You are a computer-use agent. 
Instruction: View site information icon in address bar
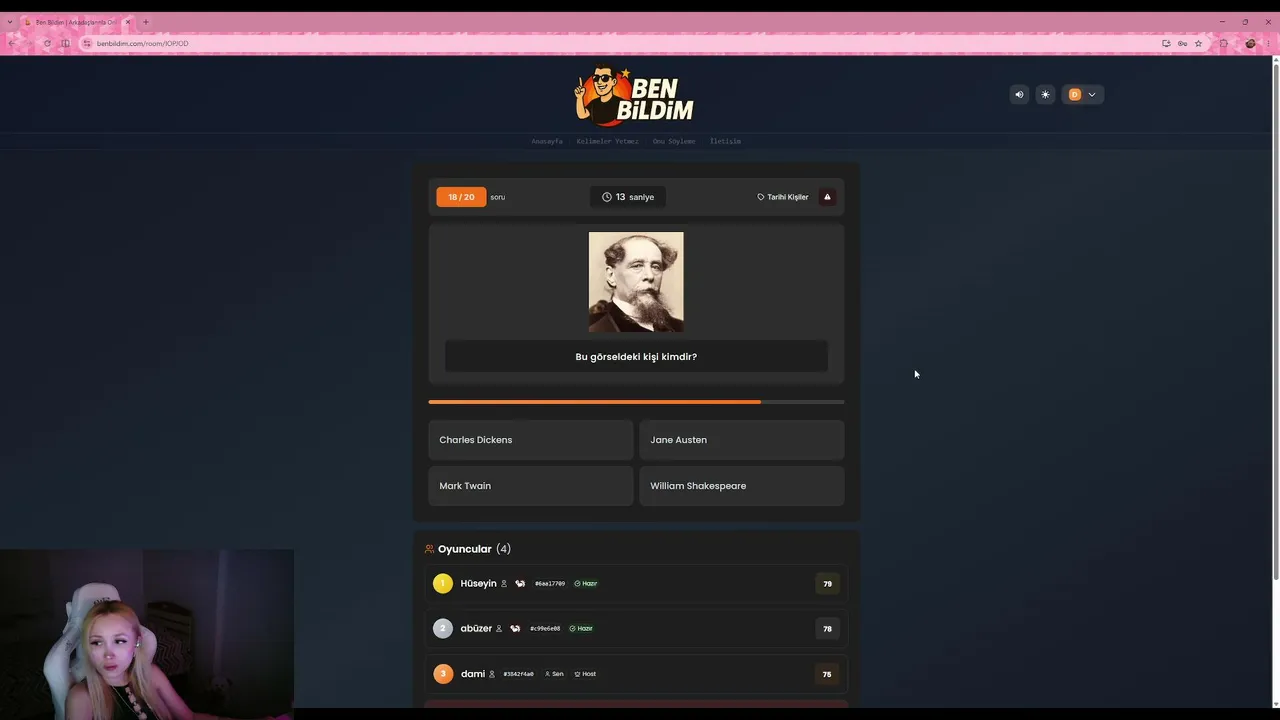tap(87, 44)
